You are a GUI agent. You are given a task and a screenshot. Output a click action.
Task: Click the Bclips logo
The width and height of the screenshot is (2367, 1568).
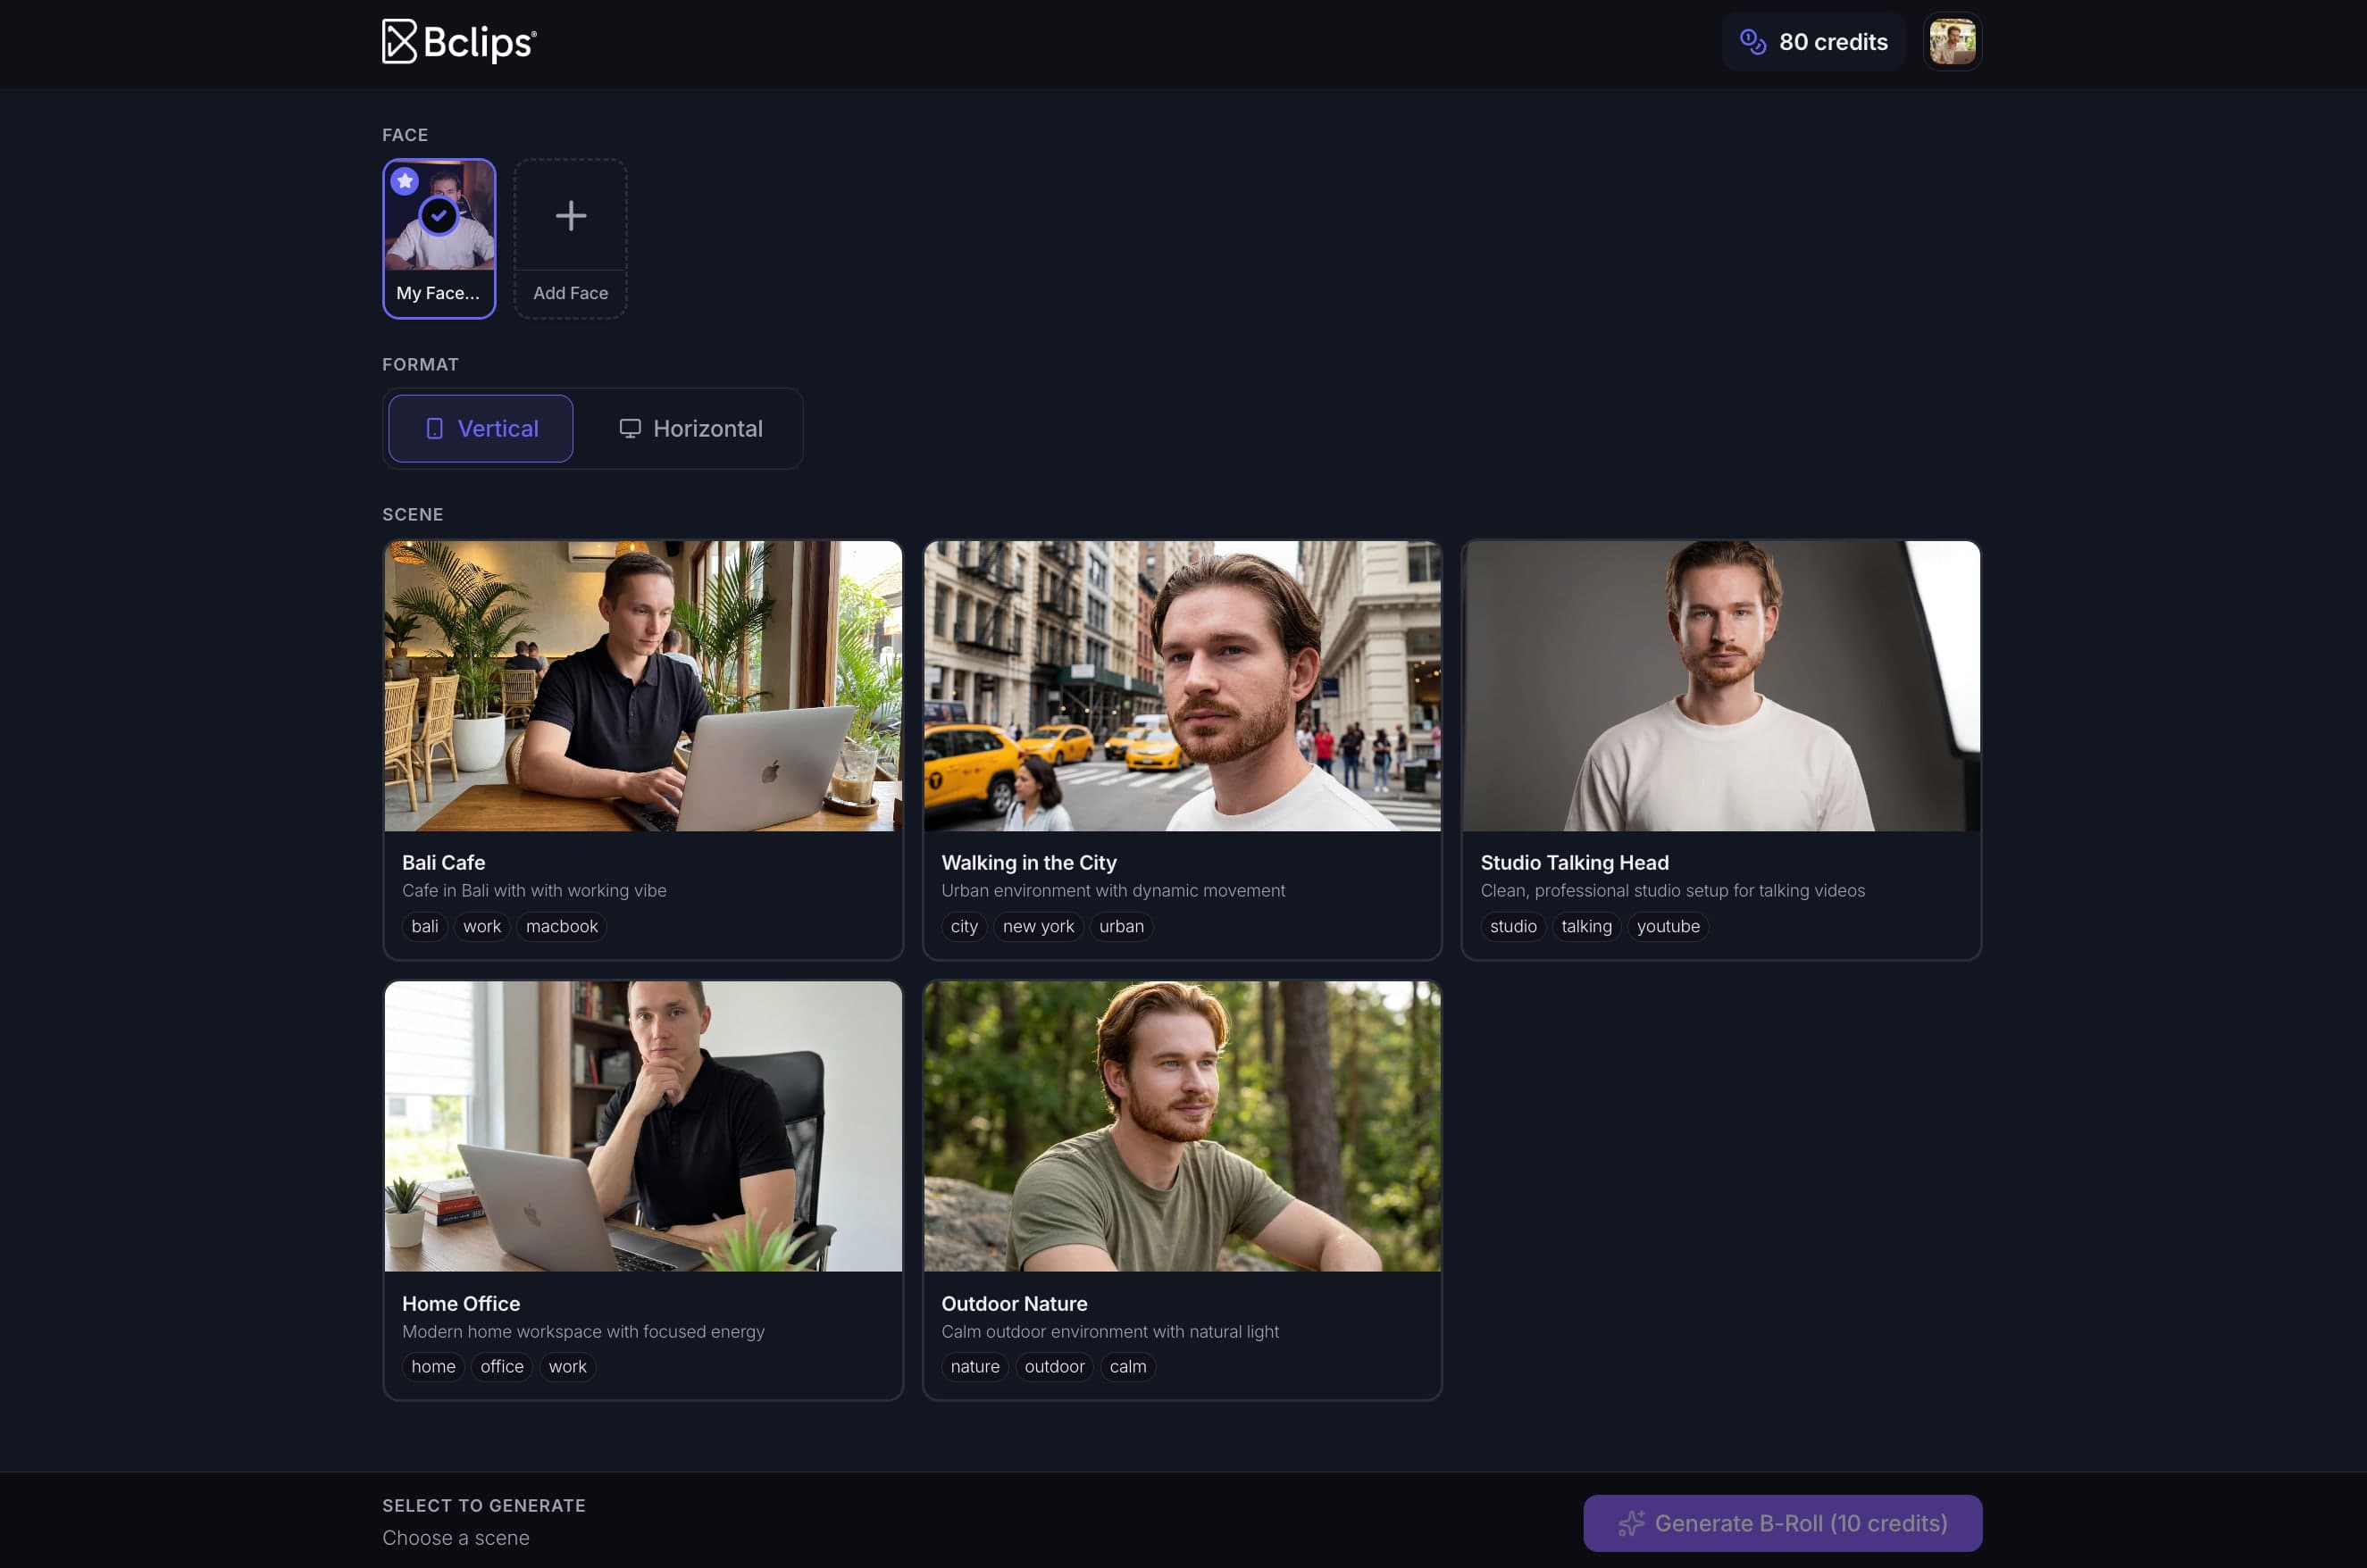point(459,42)
